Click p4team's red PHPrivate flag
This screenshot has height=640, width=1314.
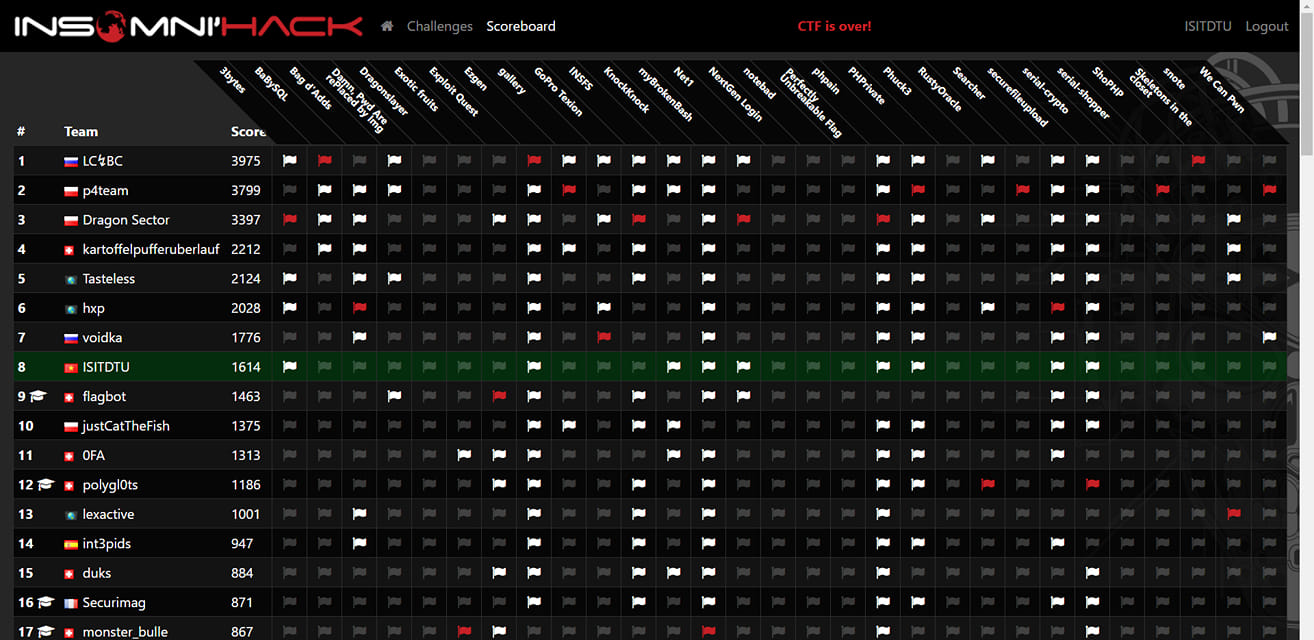[x=919, y=190]
